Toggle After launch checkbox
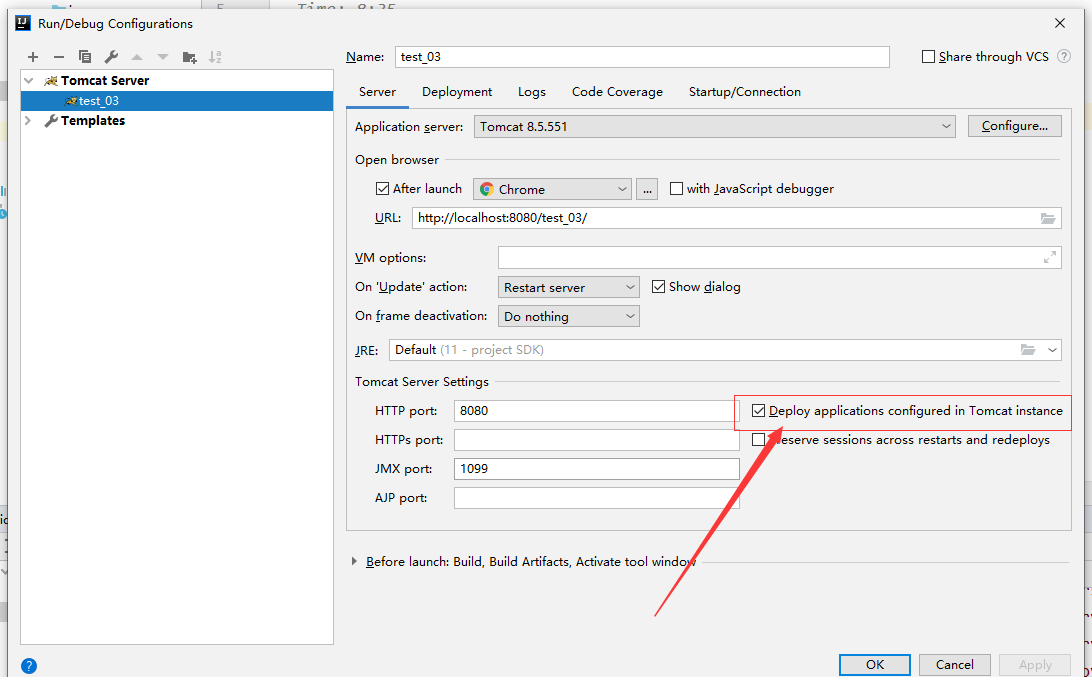 pos(382,189)
